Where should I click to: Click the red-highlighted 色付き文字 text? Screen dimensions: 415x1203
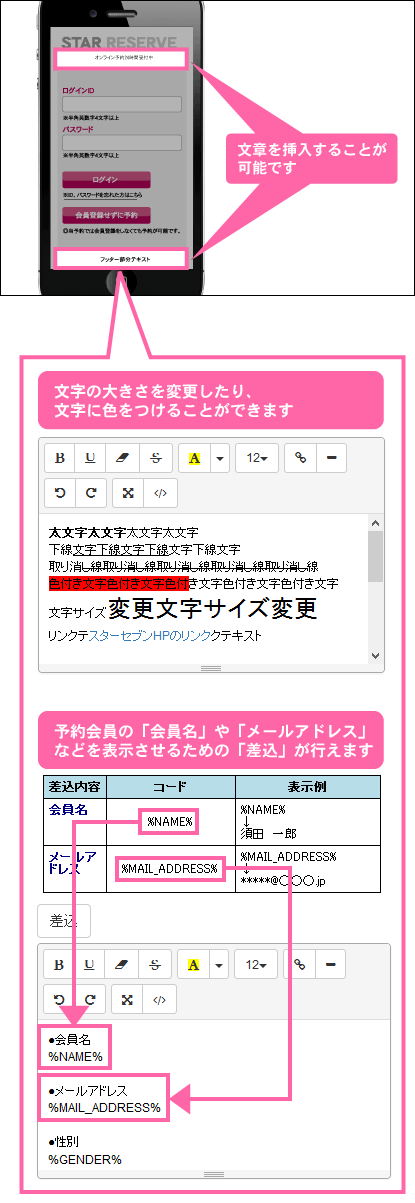(x=119, y=582)
